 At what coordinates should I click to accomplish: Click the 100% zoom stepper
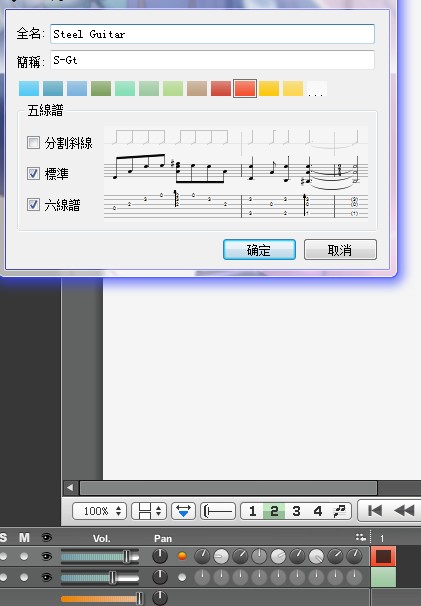click(x=99, y=511)
